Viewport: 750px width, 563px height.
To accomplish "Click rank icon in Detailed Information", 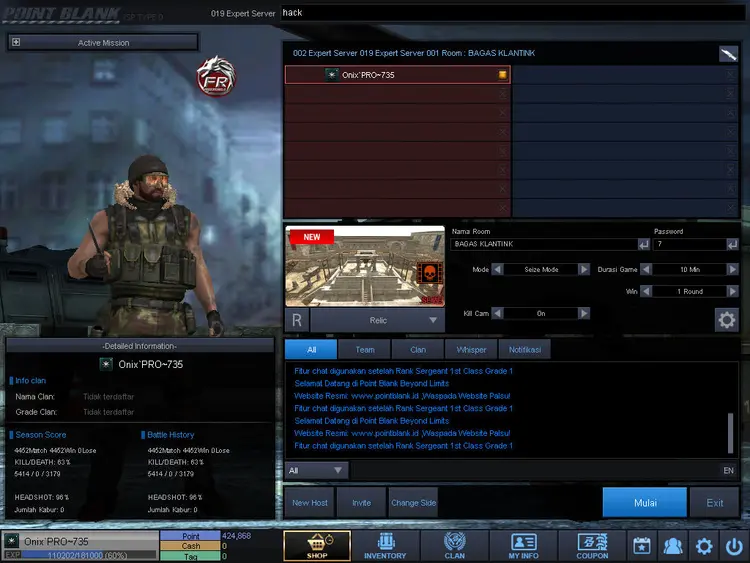I will [106, 364].
